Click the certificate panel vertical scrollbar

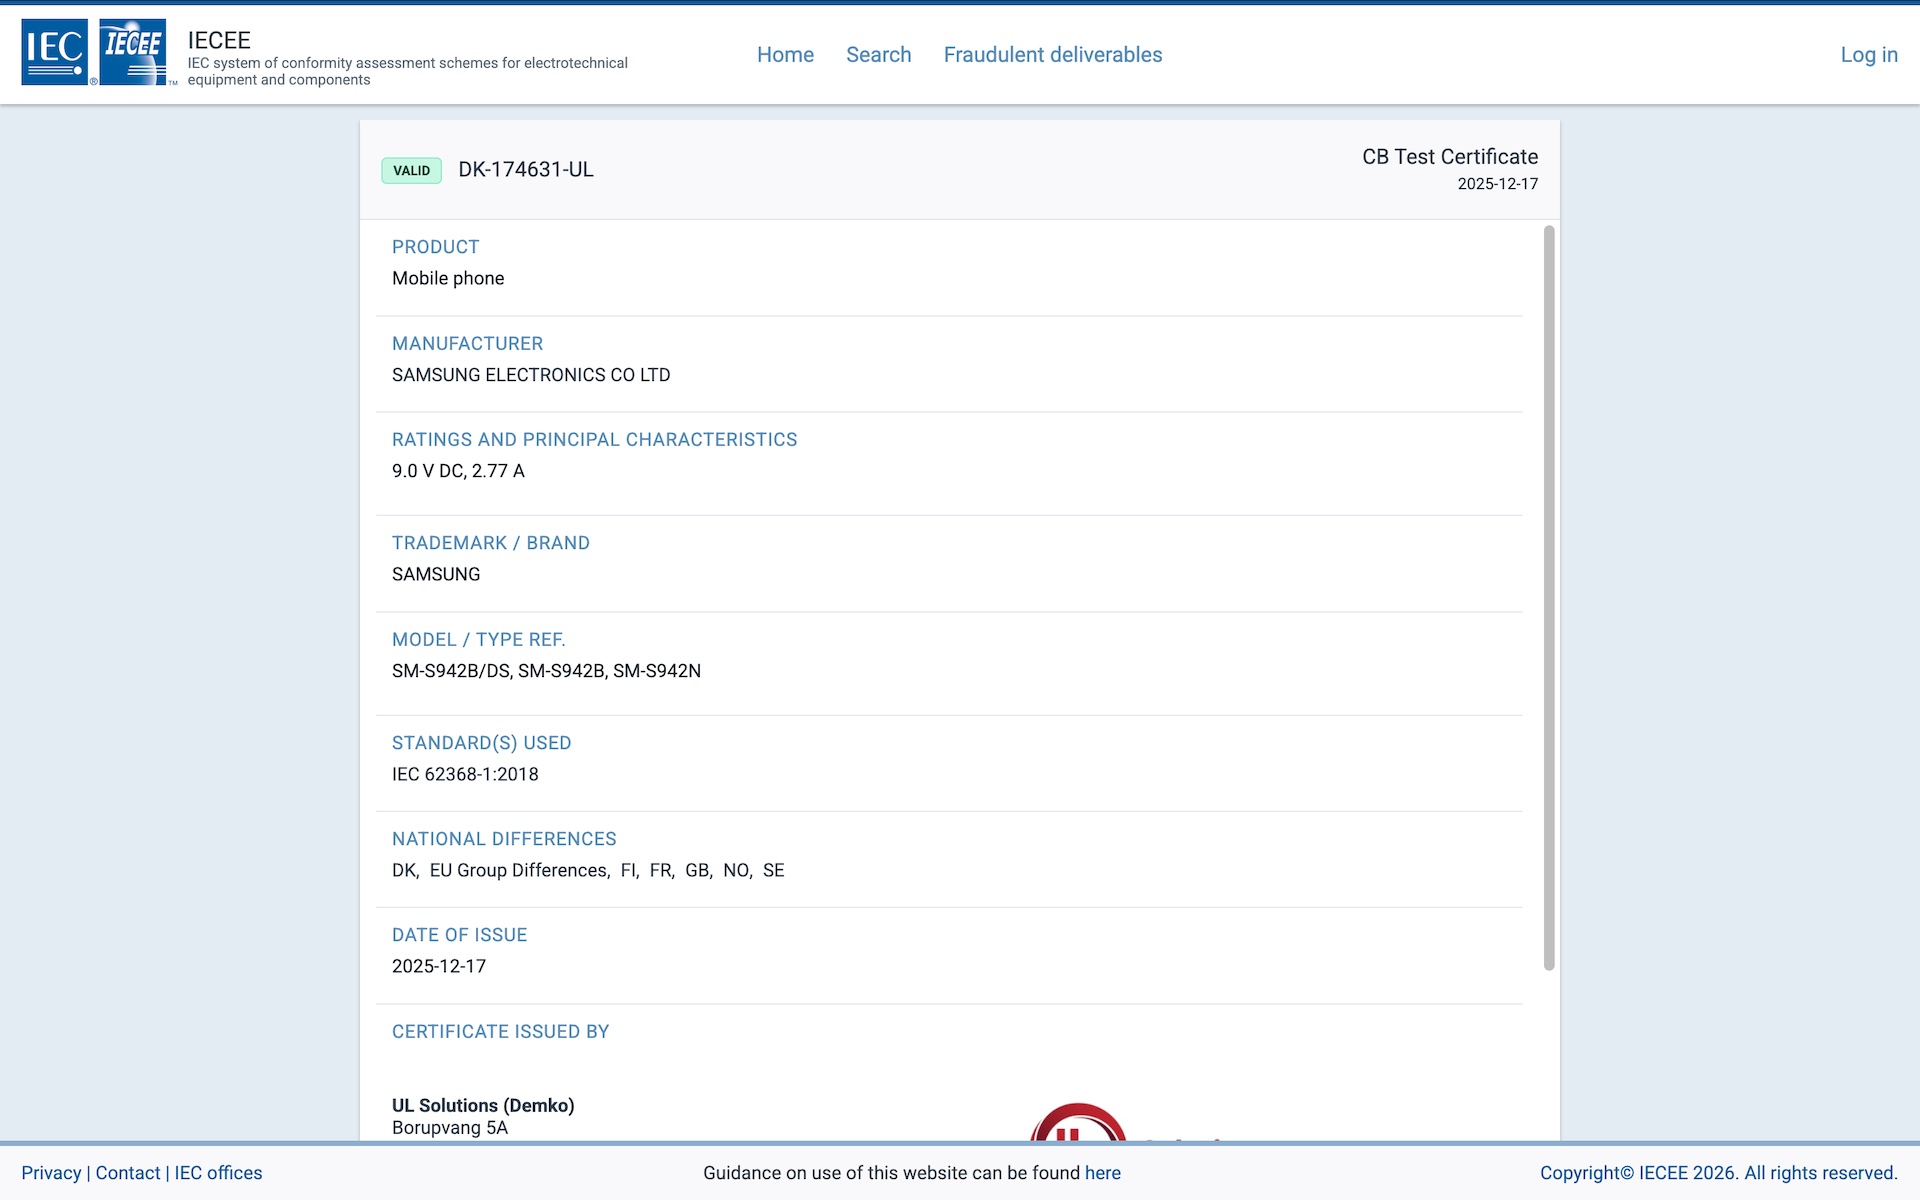tap(1548, 598)
